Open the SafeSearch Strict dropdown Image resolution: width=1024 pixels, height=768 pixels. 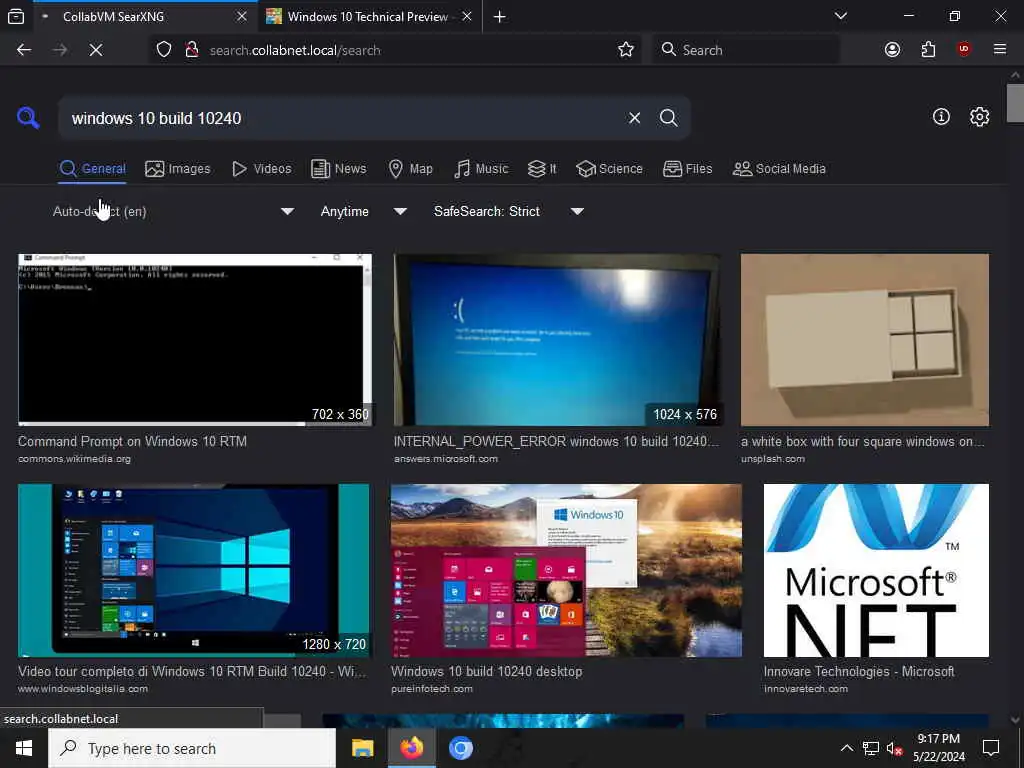tap(508, 212)
